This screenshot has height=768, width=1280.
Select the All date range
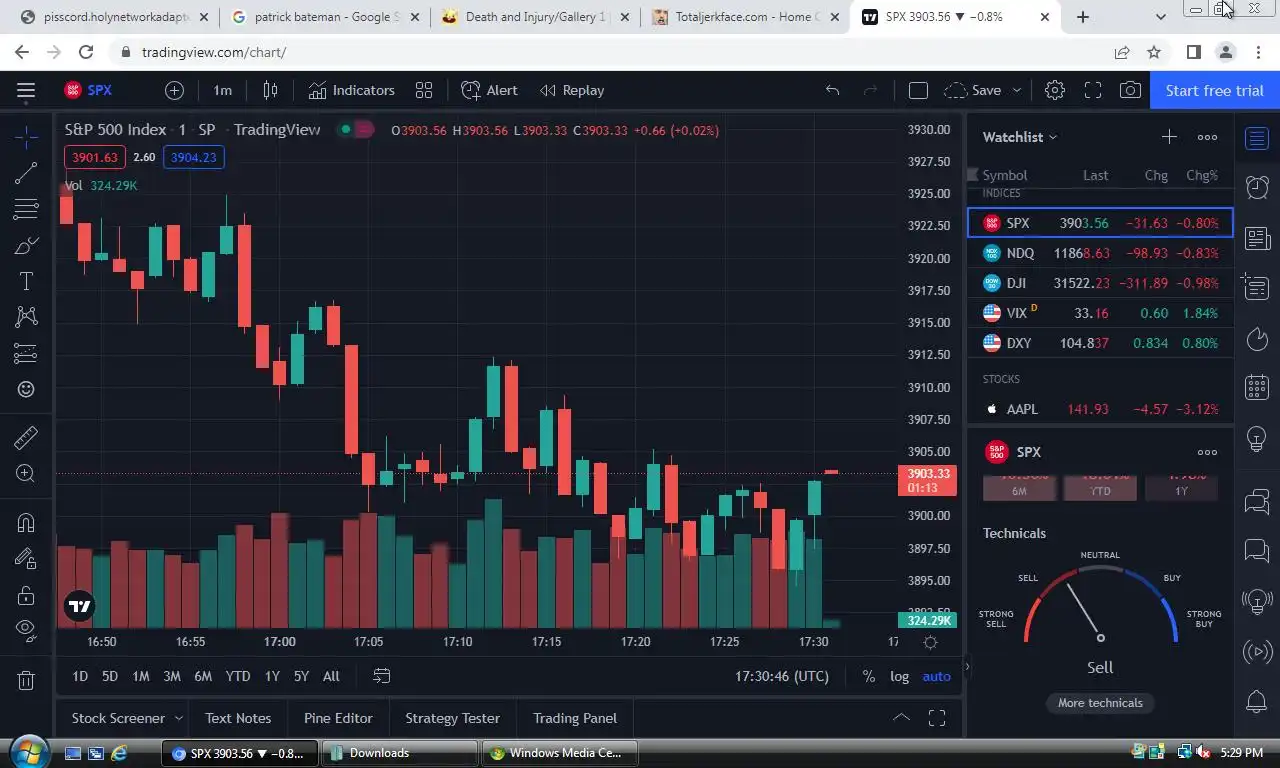tap(331, 676)
